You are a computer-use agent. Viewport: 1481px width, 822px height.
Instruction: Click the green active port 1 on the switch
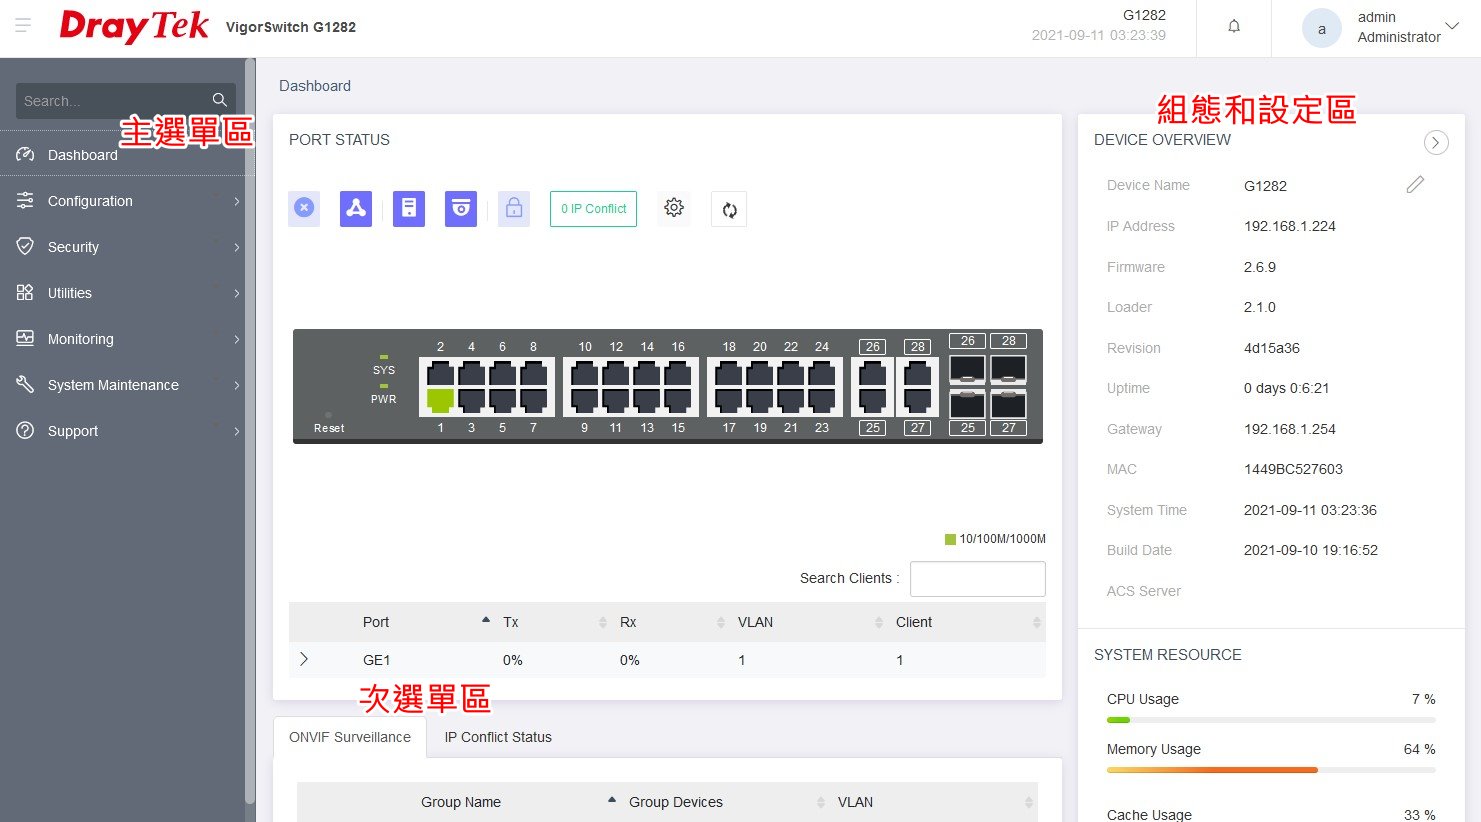click(440, 400)
